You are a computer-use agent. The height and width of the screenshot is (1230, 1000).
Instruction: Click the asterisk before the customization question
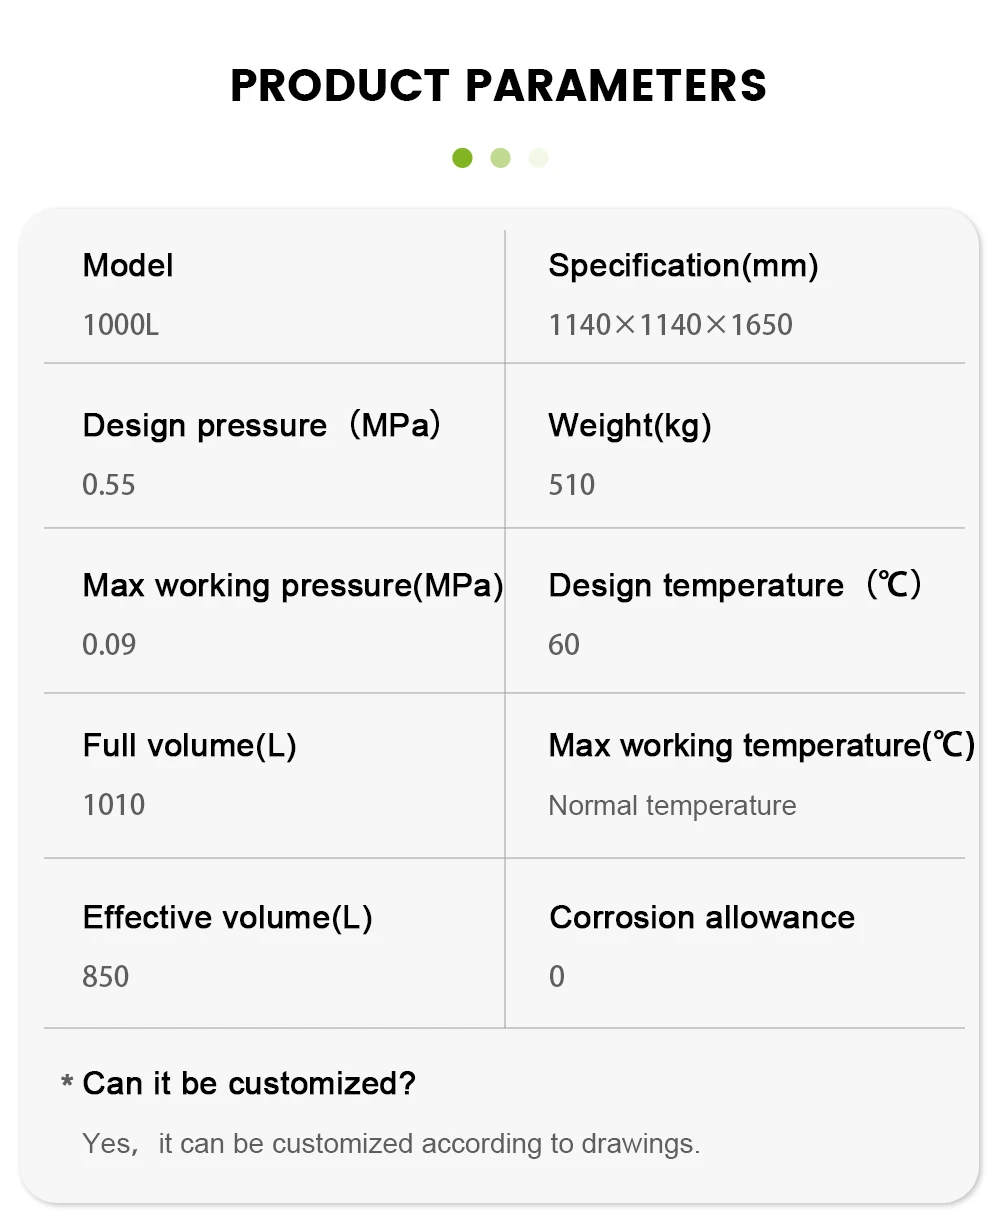tap(67, 1084)
